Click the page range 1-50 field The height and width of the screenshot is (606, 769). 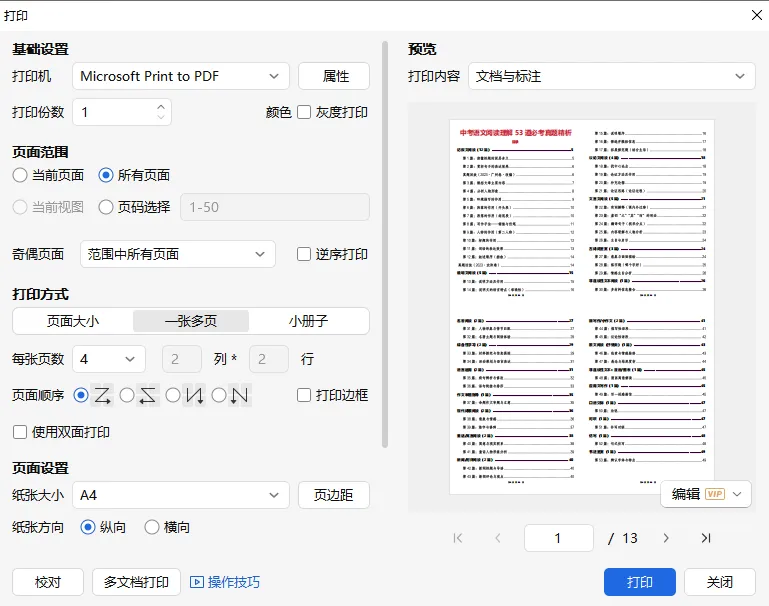click(275, 207)
